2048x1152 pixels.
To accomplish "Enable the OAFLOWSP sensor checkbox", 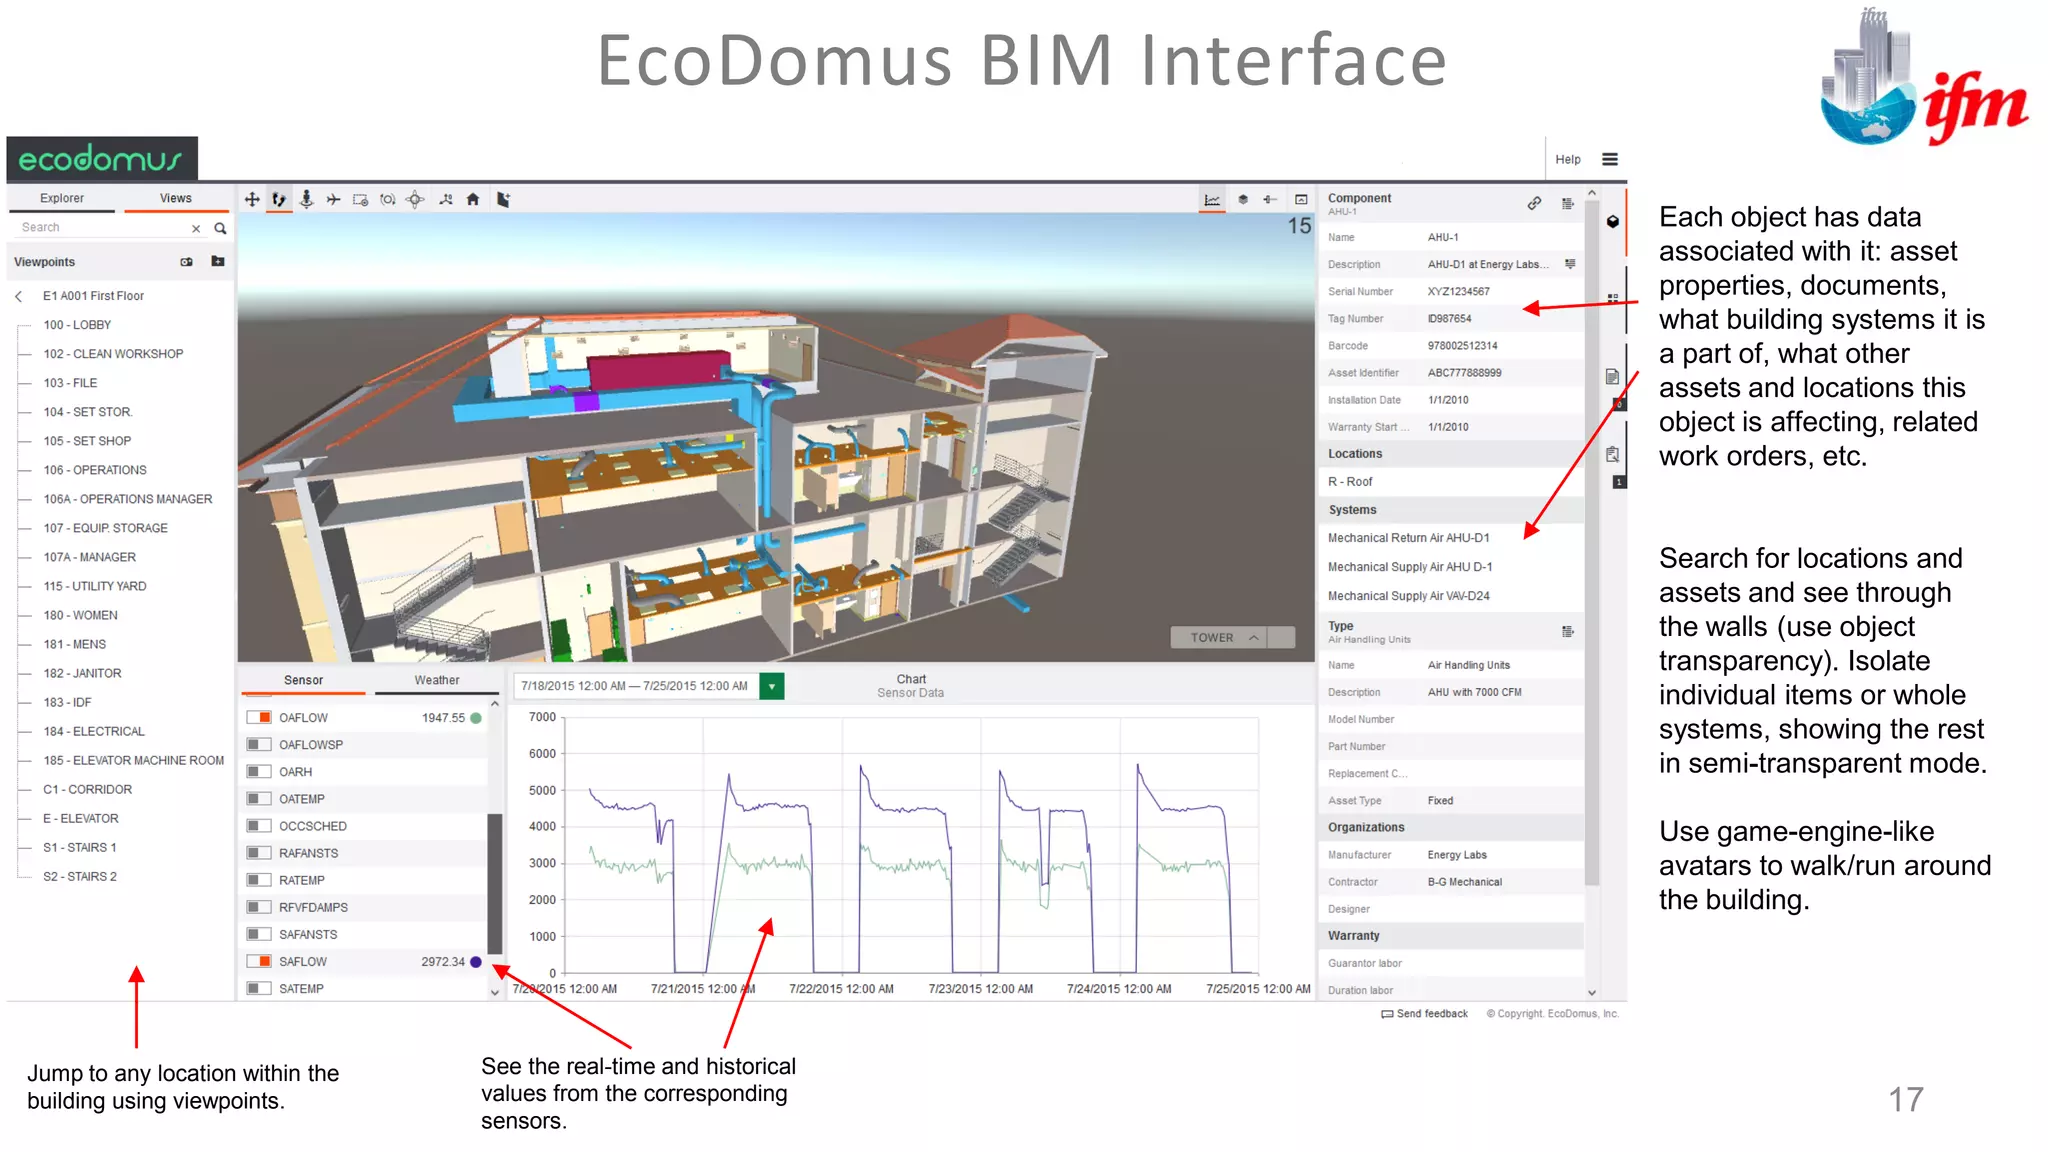I will 259,744.
